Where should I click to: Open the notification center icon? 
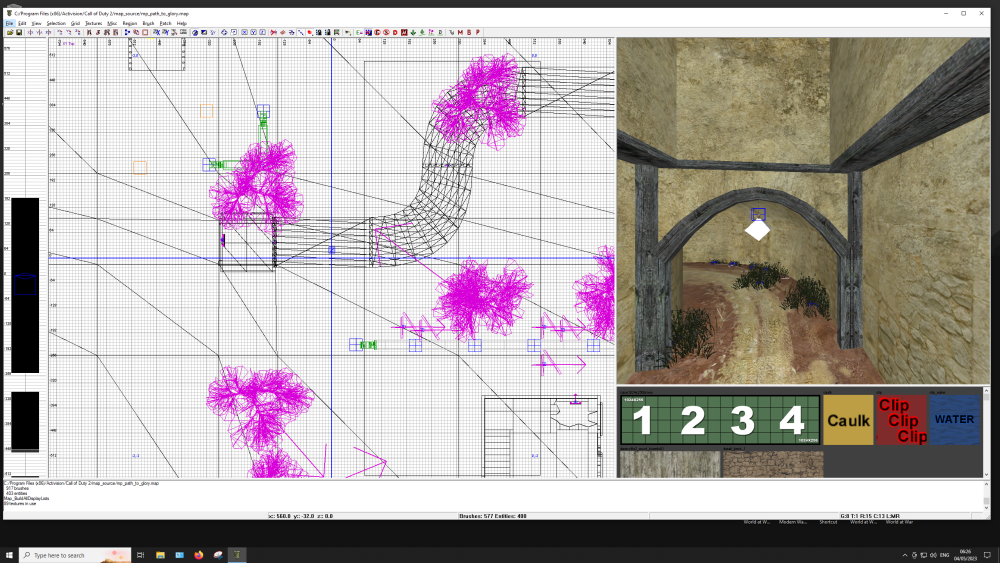click(987, 555)
